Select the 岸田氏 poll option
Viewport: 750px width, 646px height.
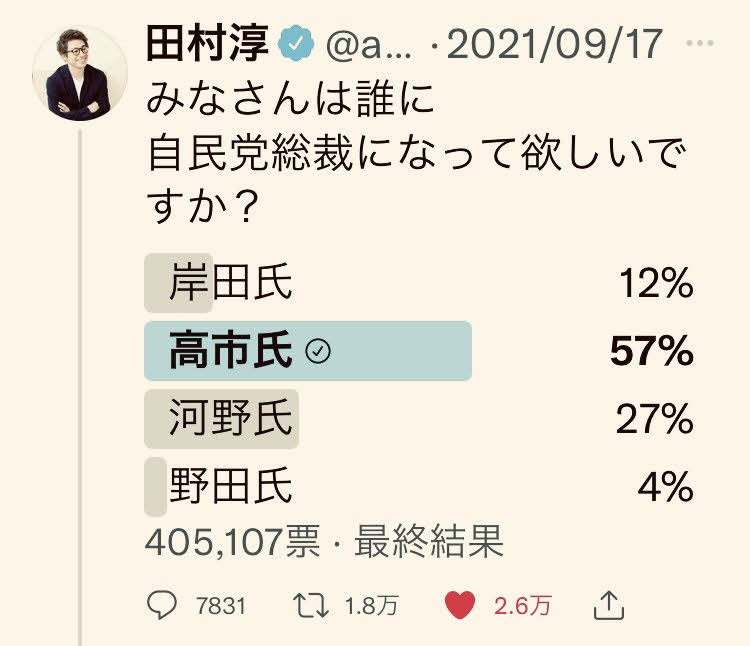tap(231, 284)
